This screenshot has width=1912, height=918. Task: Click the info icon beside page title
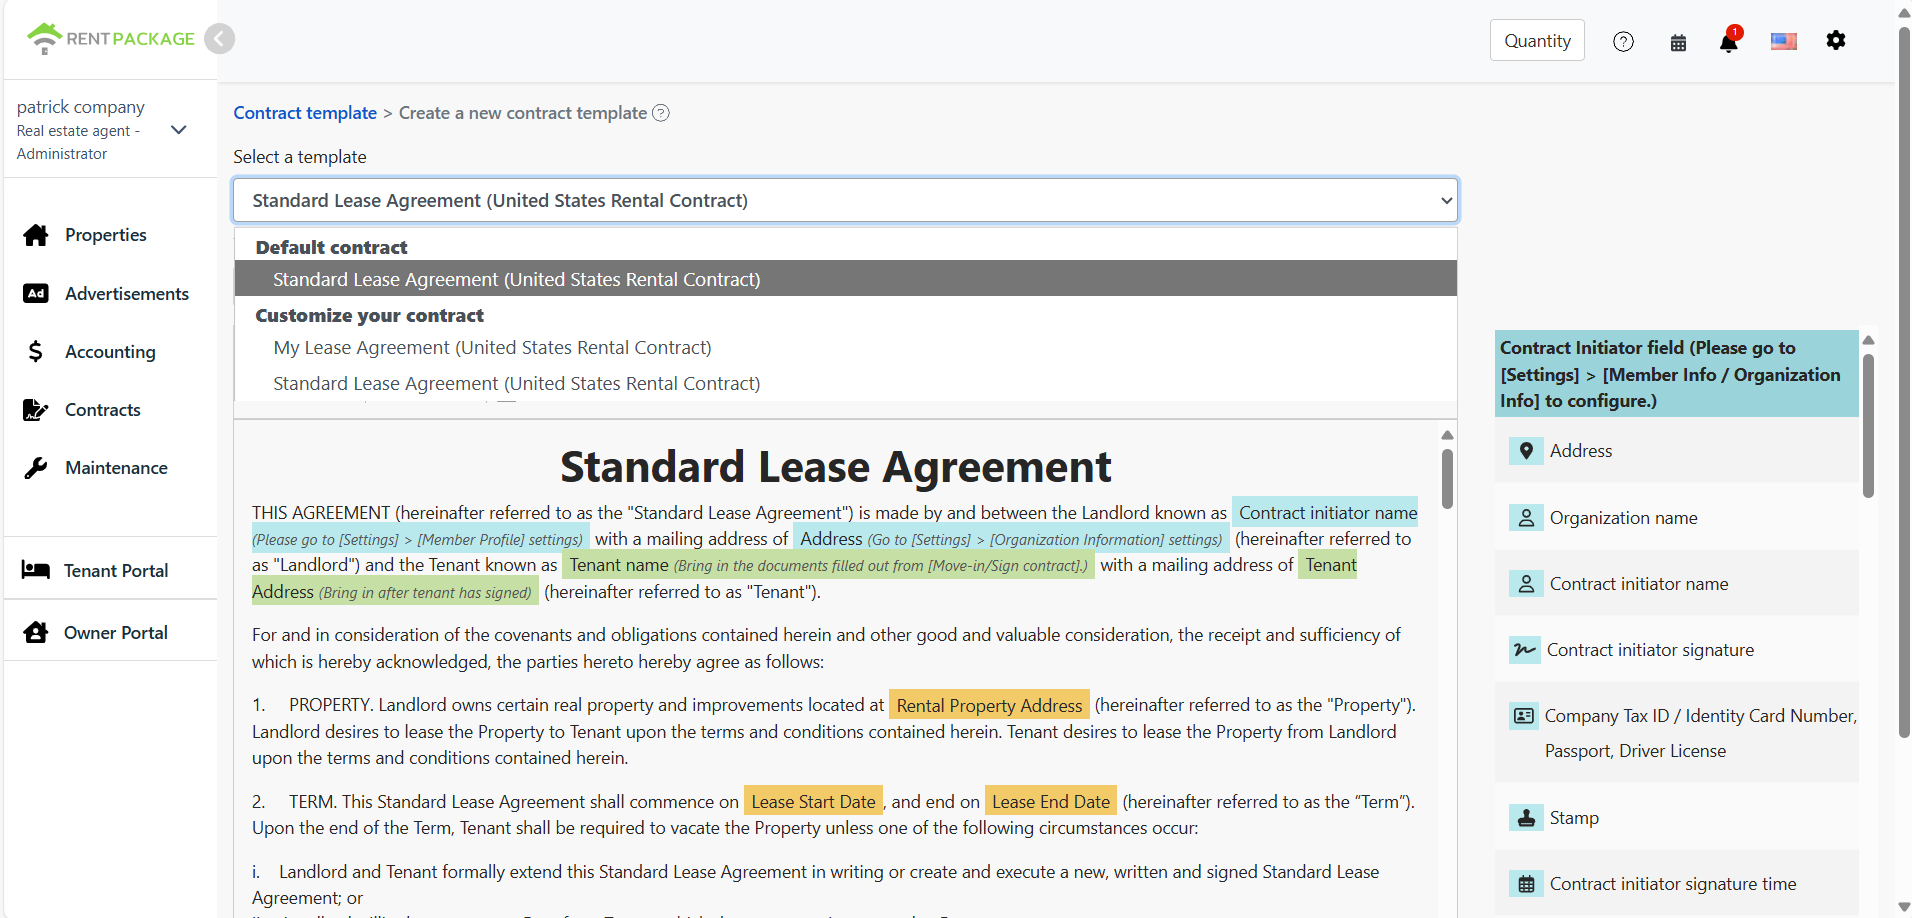(661, 113)
